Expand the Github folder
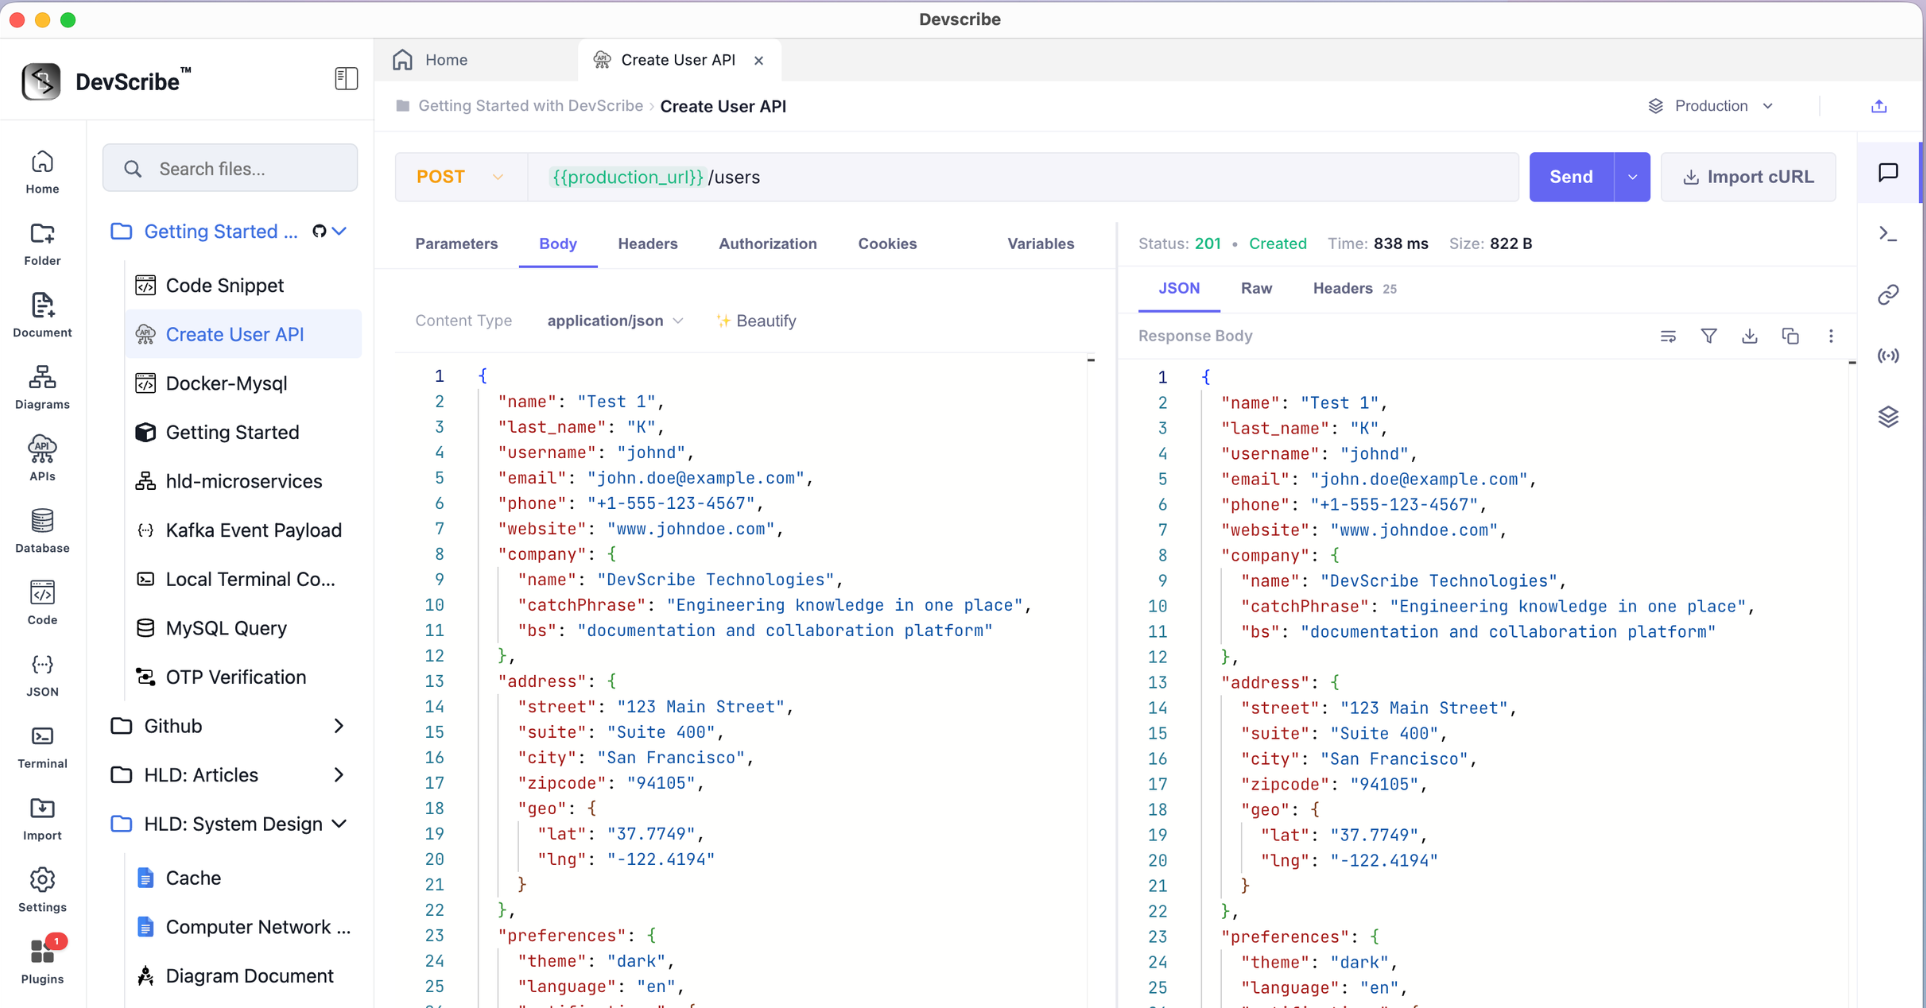 pos(339,726)
